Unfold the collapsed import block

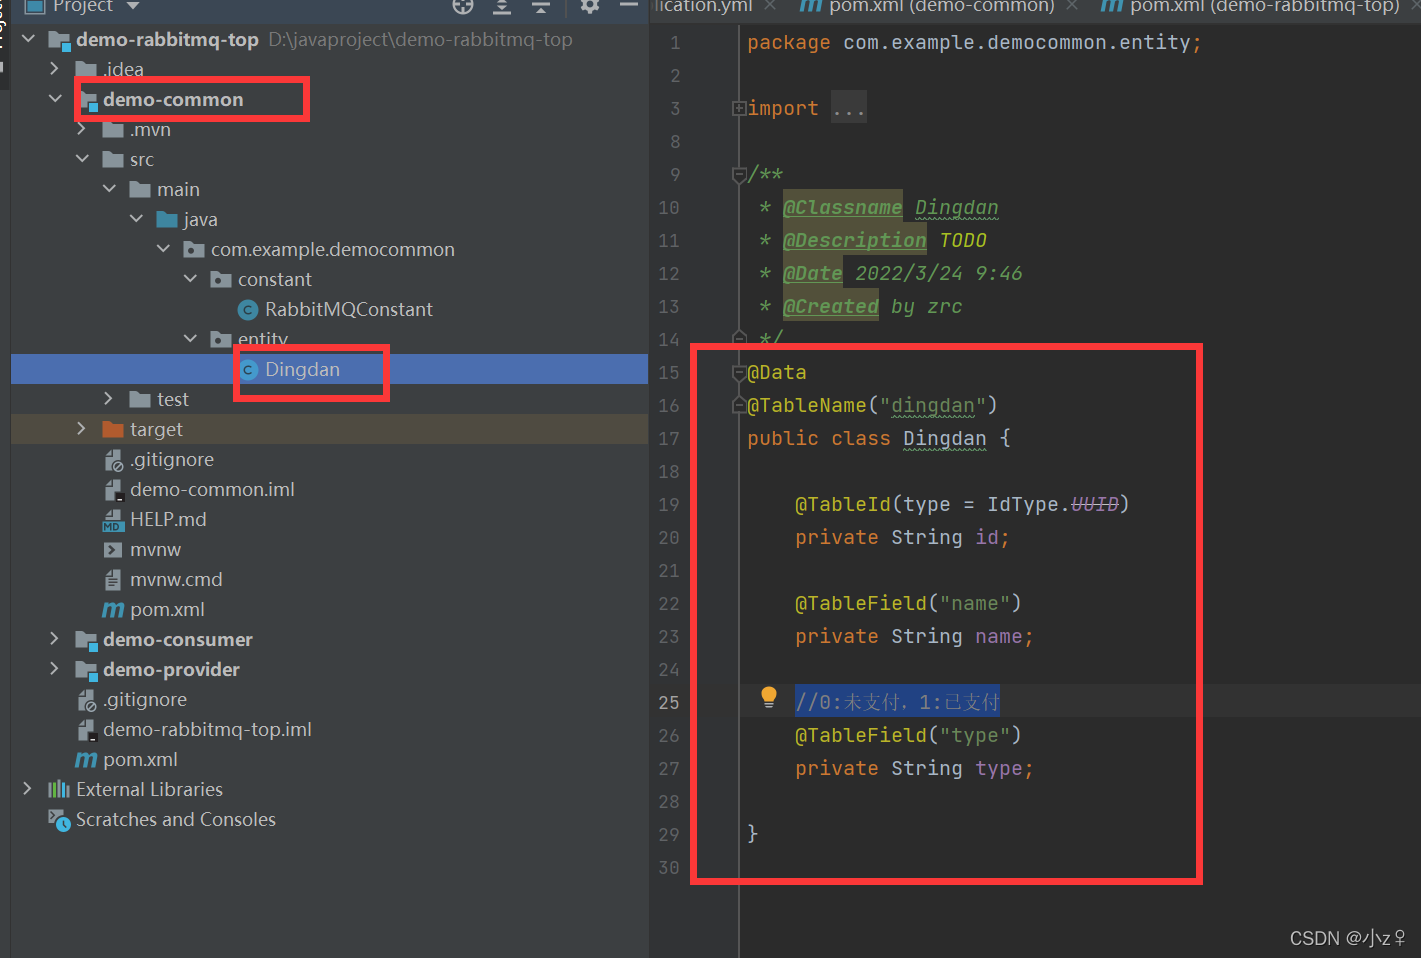738,108
